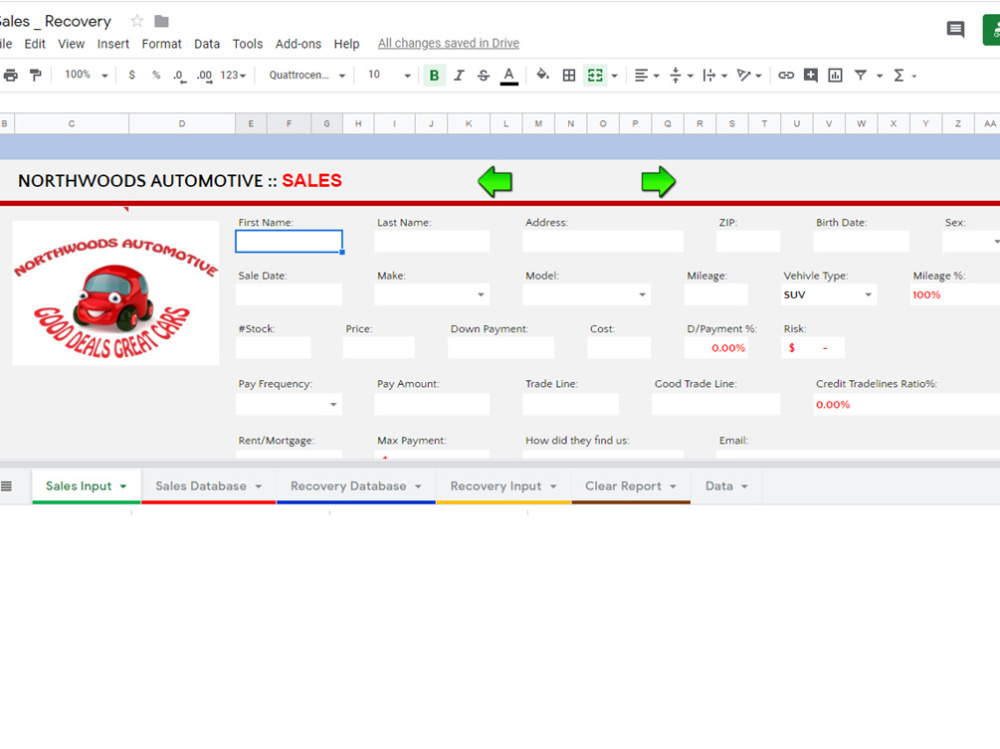Open text rotation options
Screen dimensions: 1000x749
pos(749,75)
